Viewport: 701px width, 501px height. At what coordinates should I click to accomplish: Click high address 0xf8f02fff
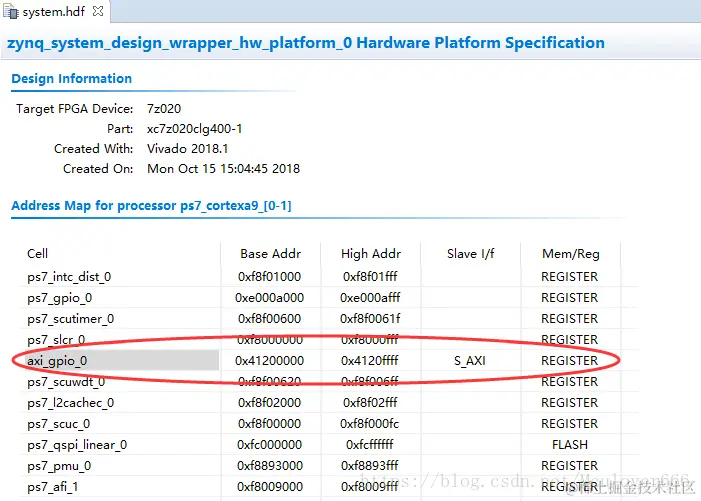(370, 403)
